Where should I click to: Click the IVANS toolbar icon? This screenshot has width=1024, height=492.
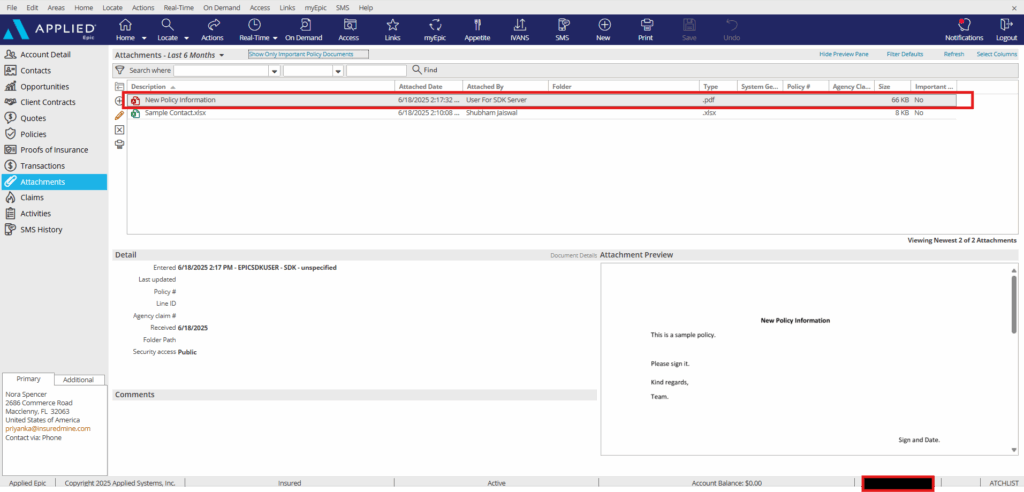tap(520, 25)
